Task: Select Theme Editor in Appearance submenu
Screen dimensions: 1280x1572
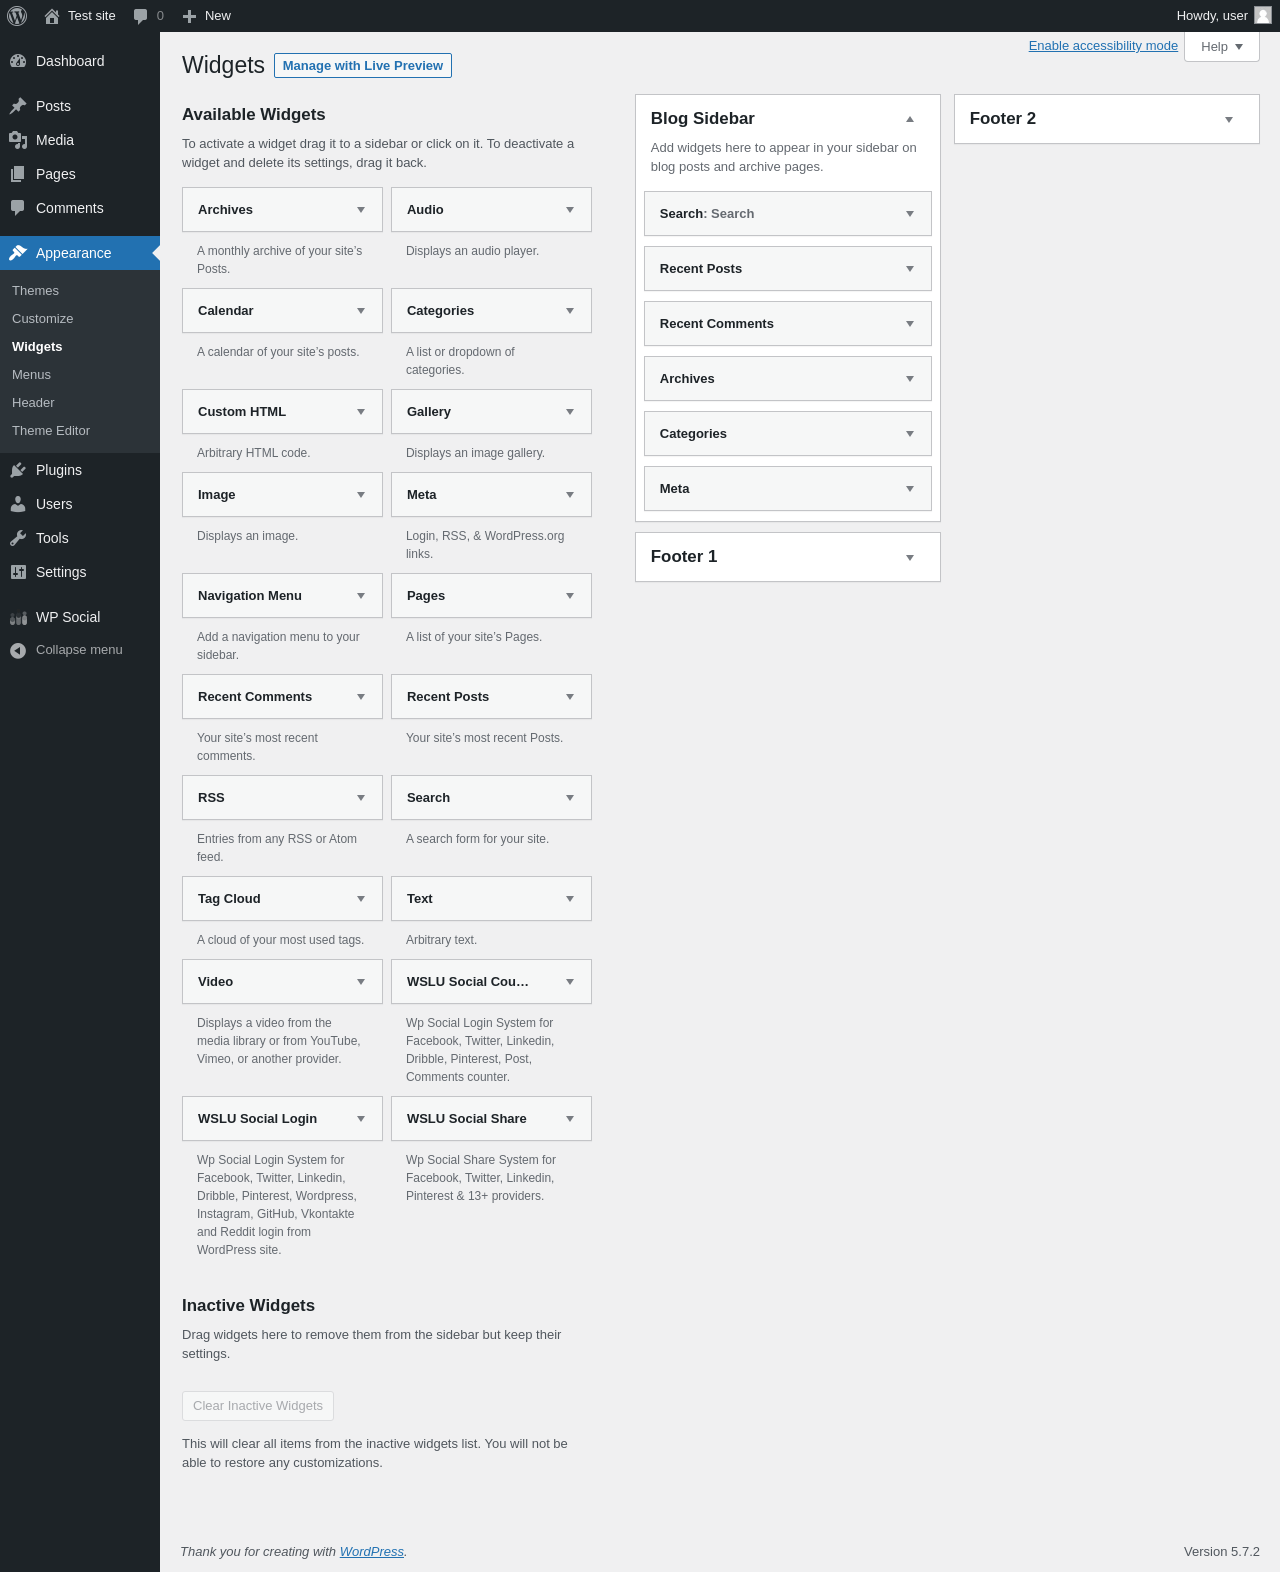Action: [x=51, y=431]
